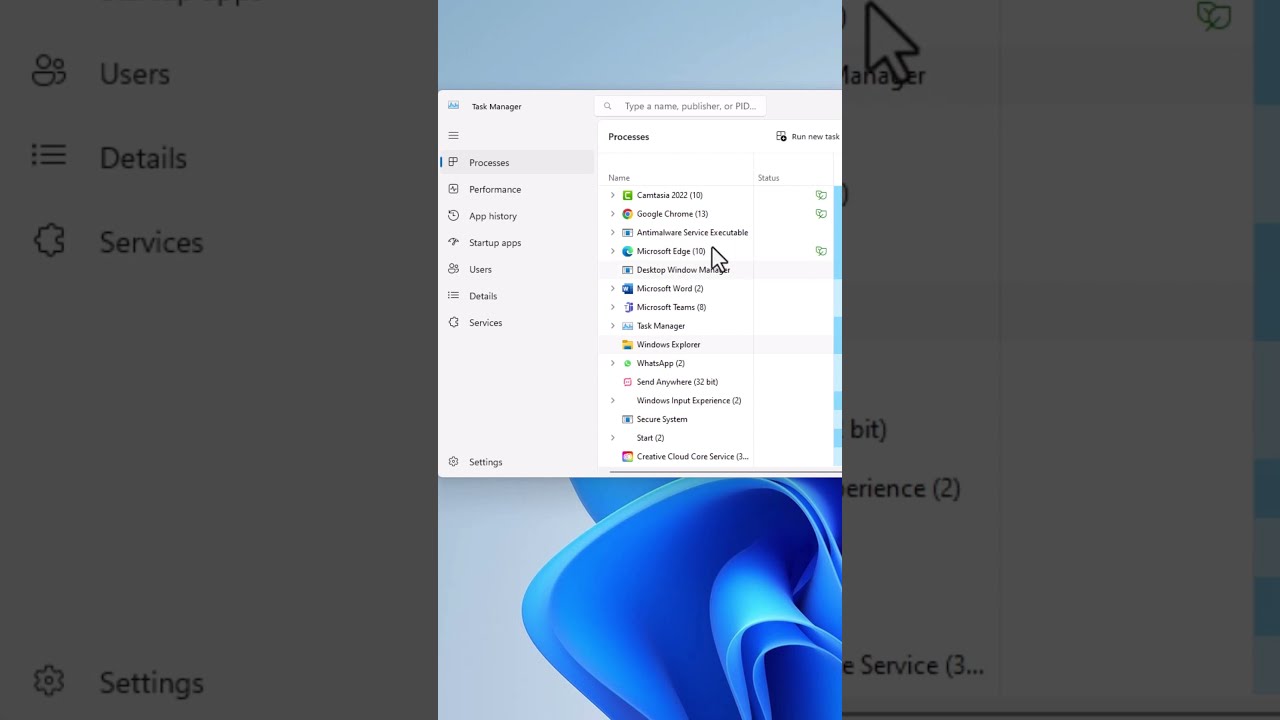Sort processes by the Status column header
Screen dimensions: 1280x720
tap(768, 178)
